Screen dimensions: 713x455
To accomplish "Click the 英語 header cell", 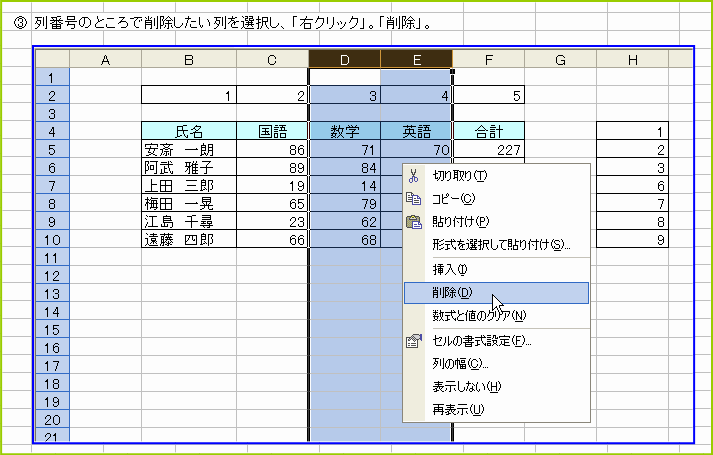I will point(417,131).
